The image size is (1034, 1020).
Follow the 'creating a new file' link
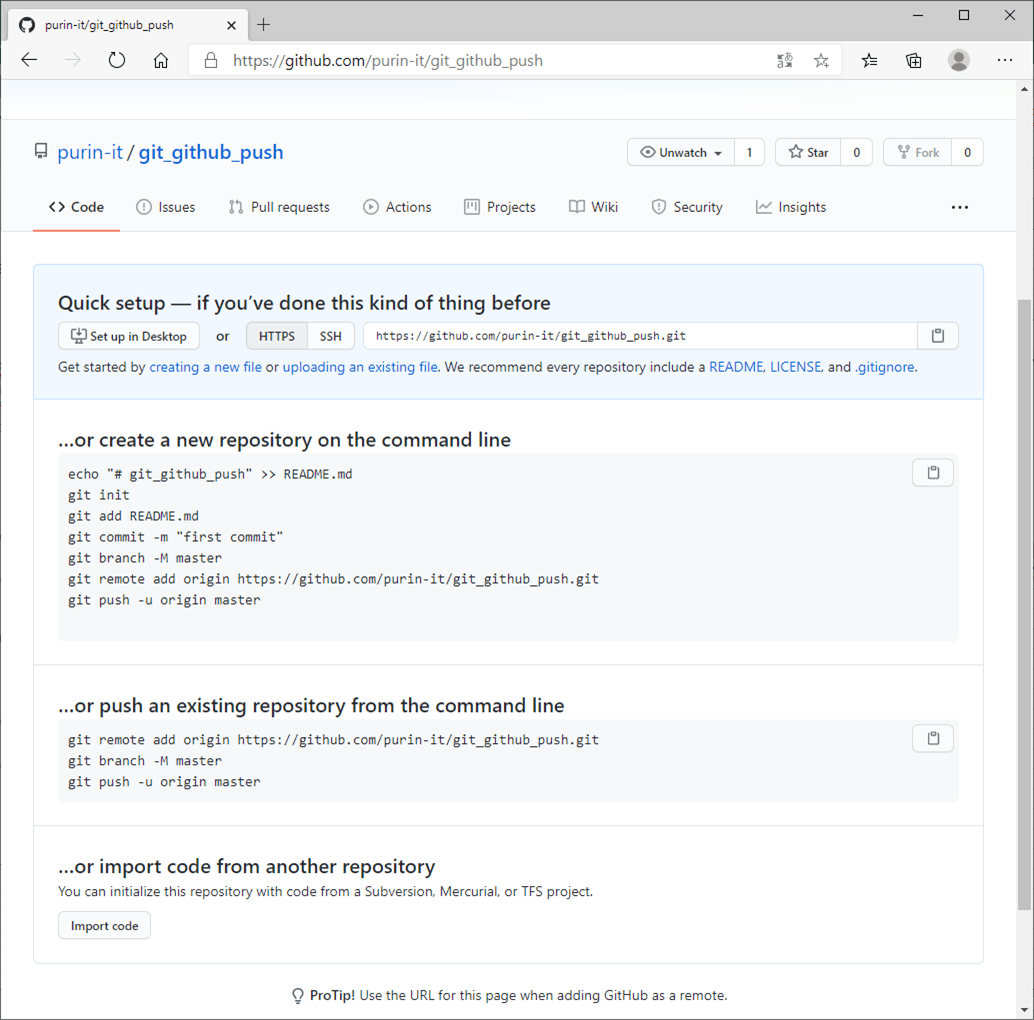[205, 367]
